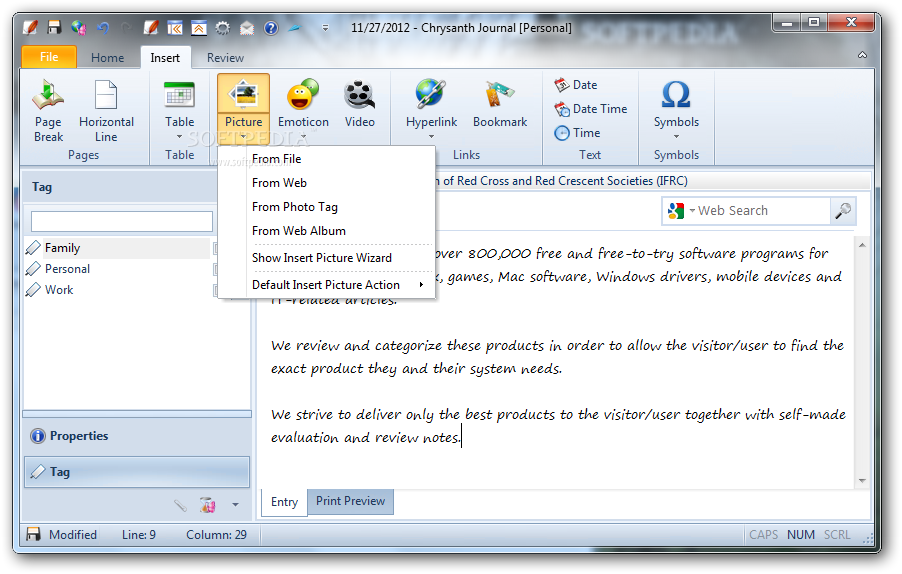This screenshot has width=902, height=574.
Task: Choose From File in Picture menu
Action: pyautogui.click(x=326, y=159)
